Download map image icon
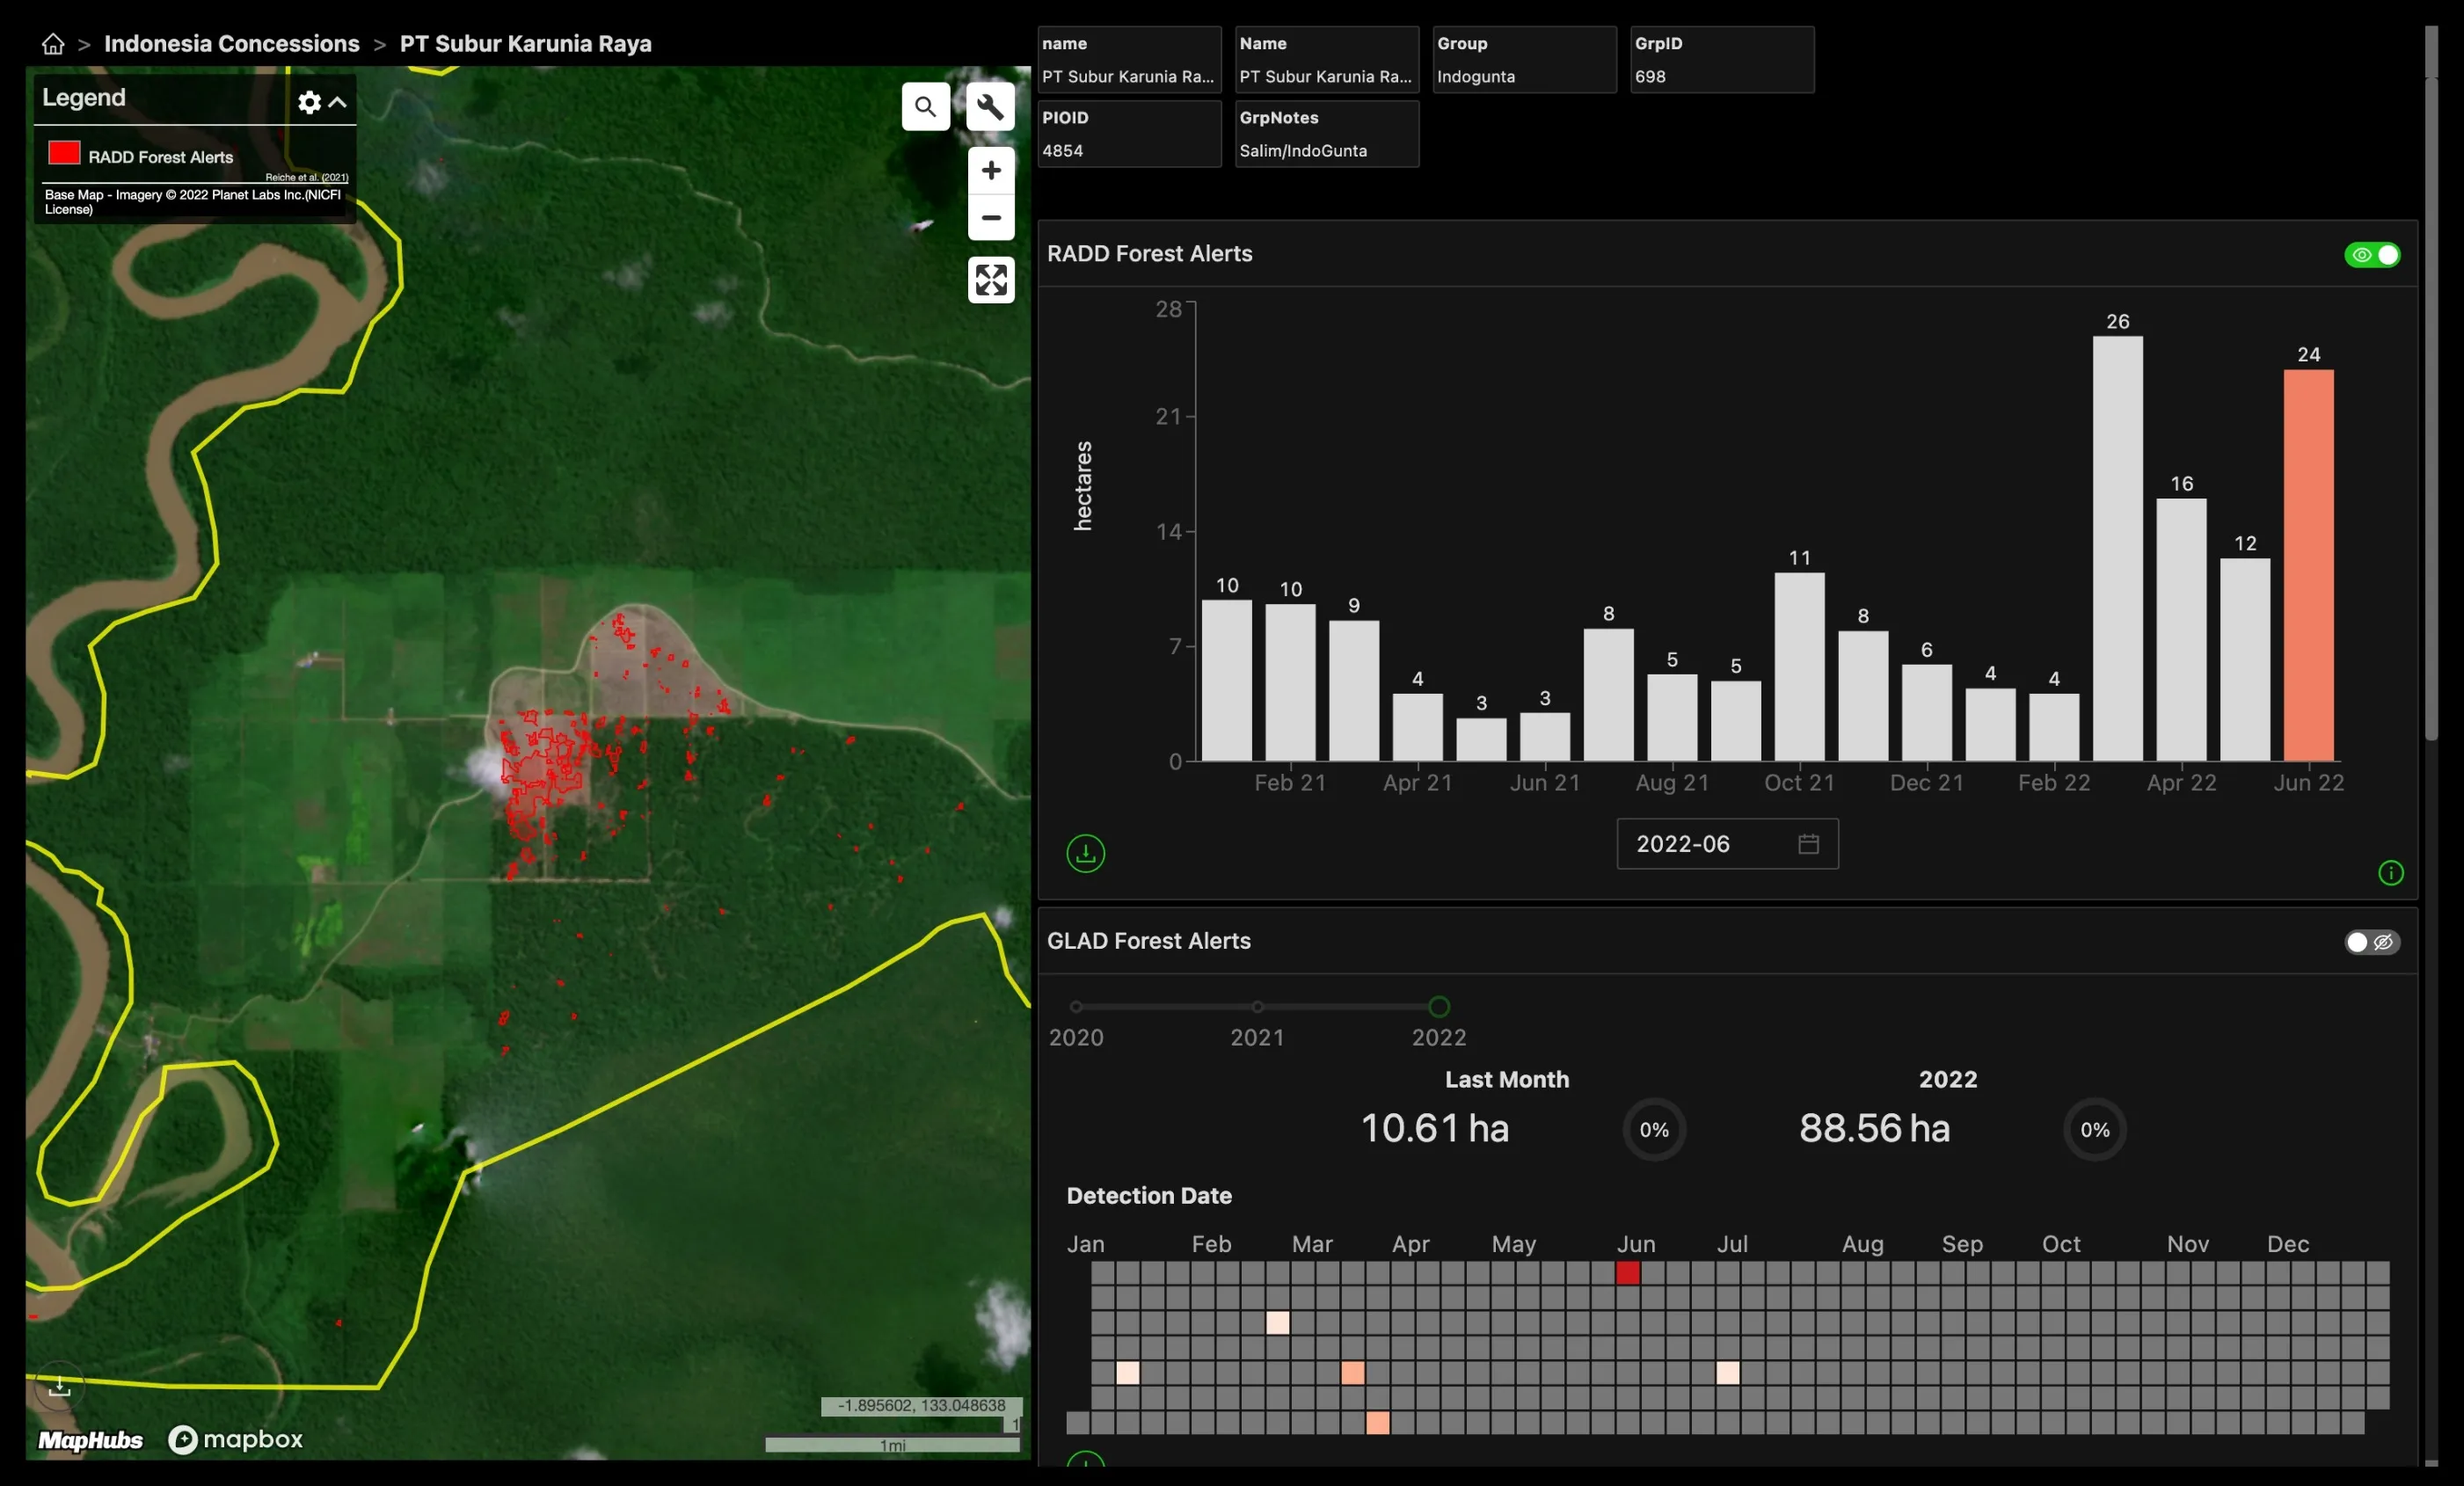 60,1387
